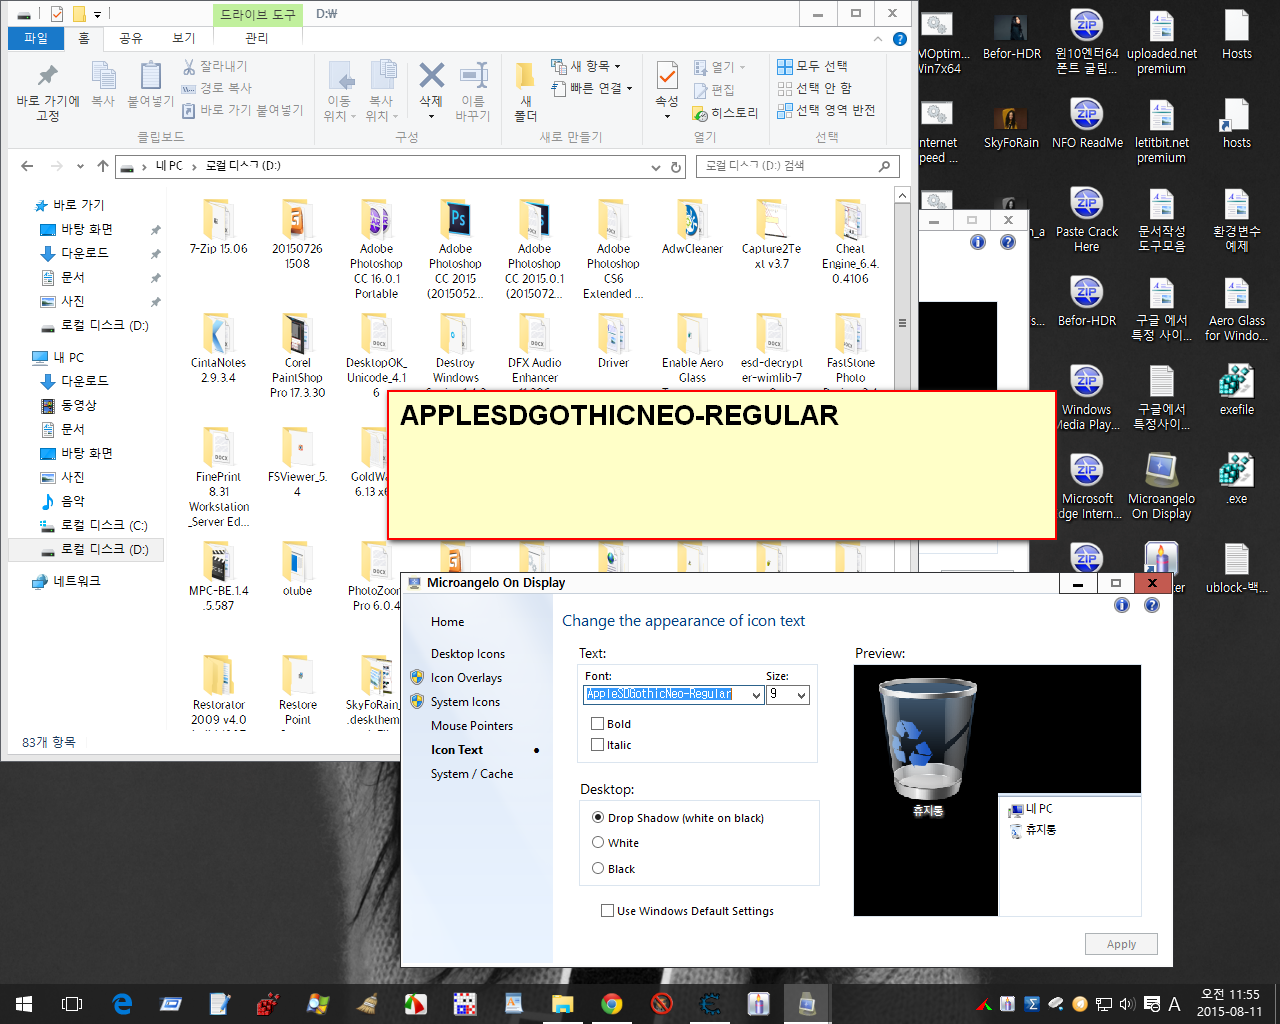Viewport: 1280px width, 1024px height.
Task: Open the Windows Start button
Action: click(24, 1004)
